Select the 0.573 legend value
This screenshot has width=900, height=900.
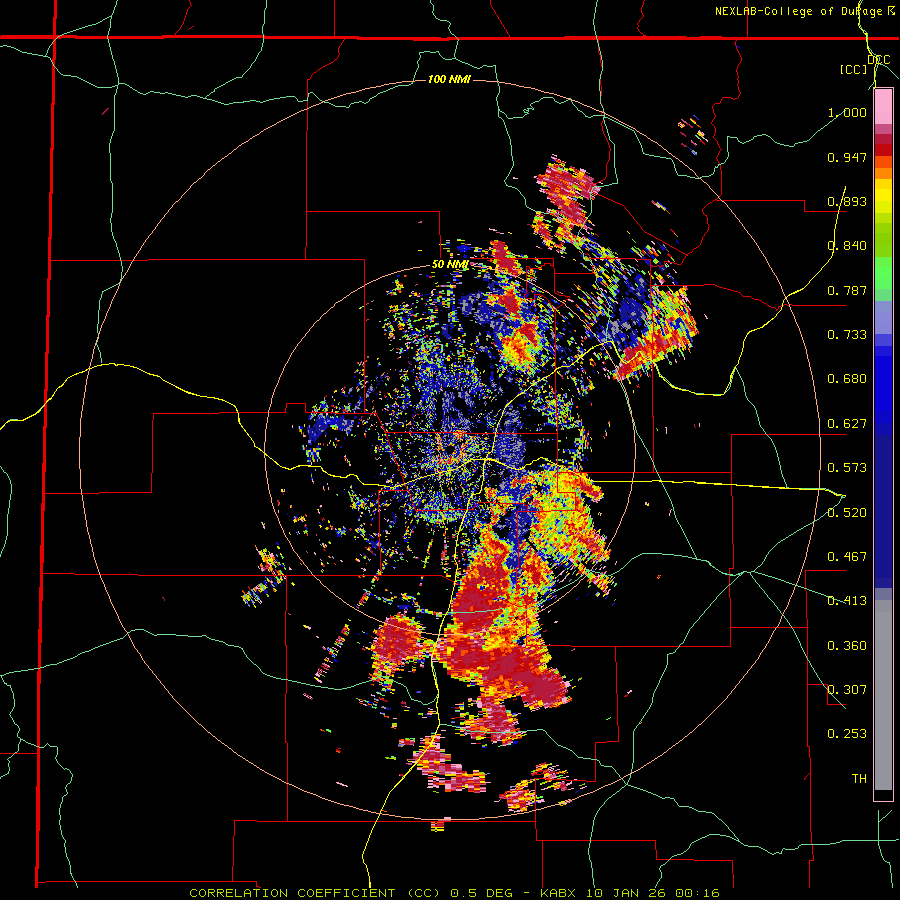point(847,468)
